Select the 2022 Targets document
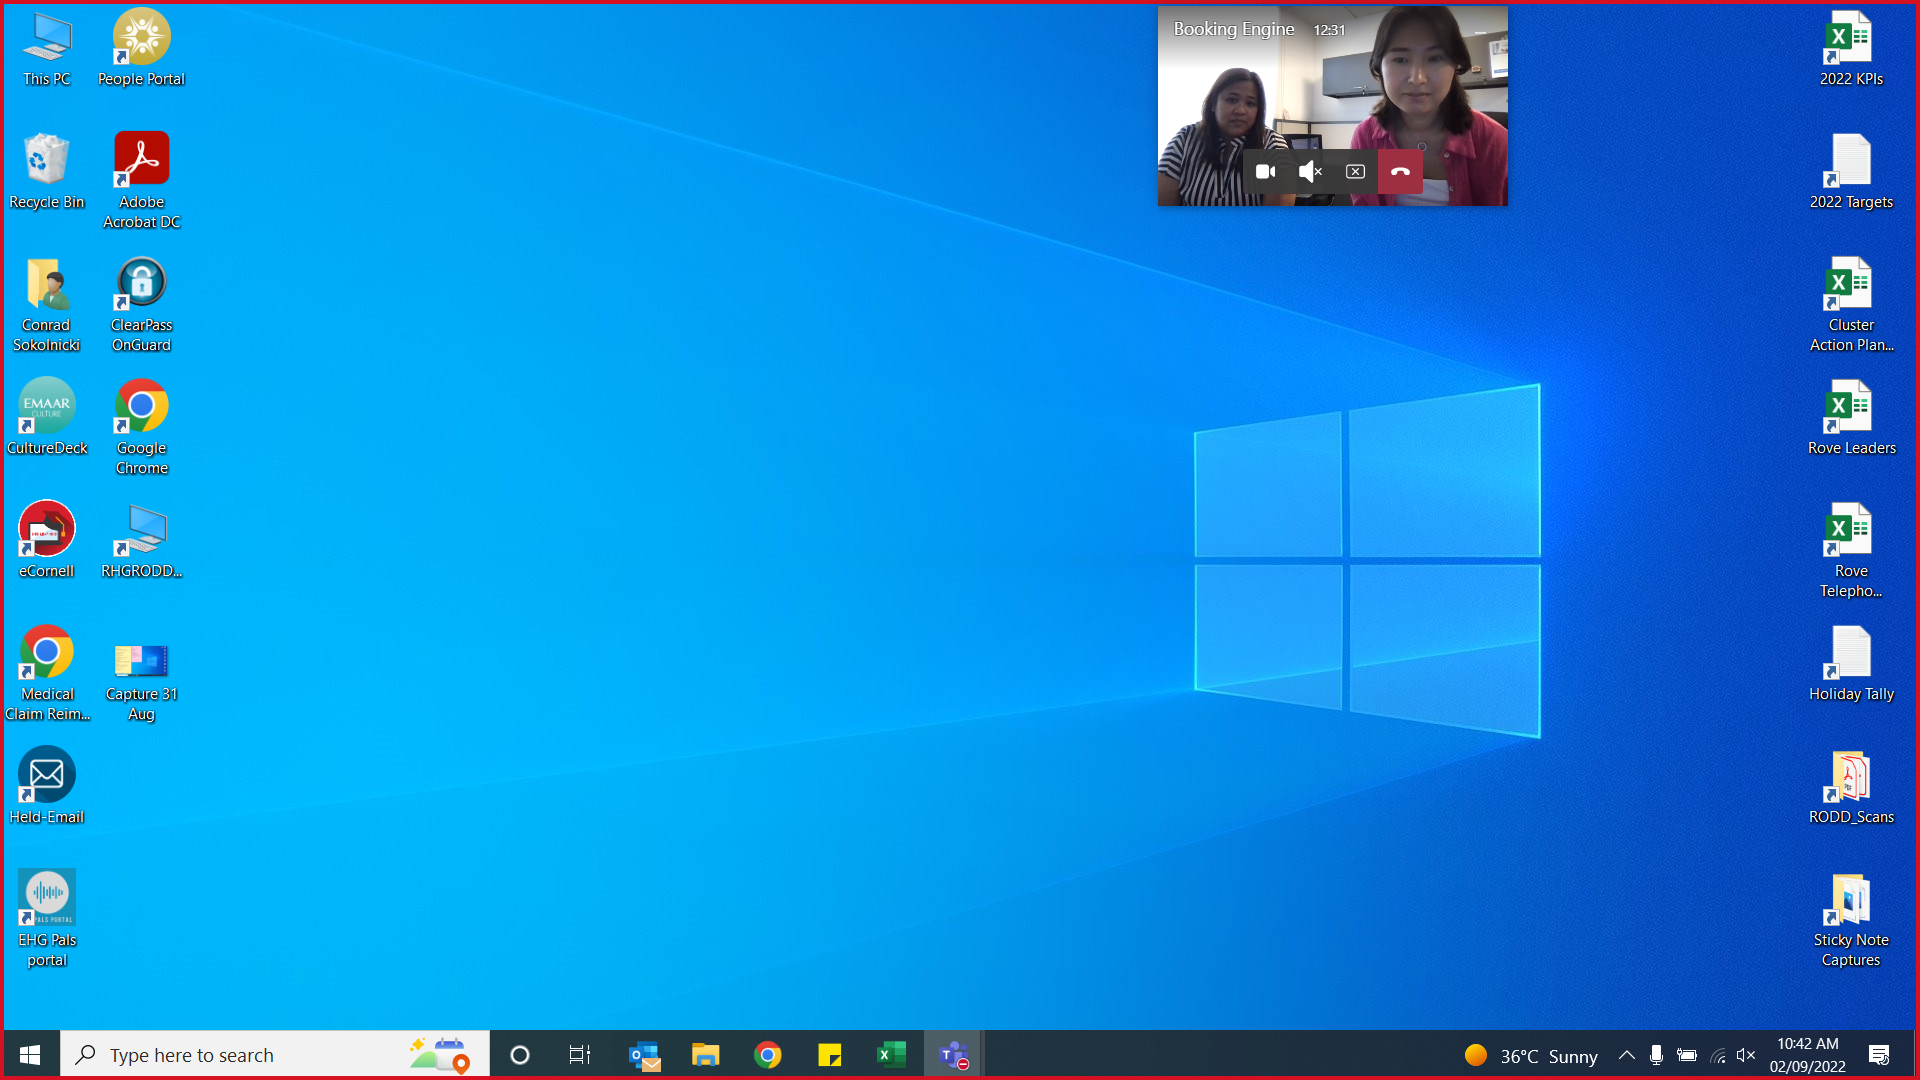1920x1080 pixels. (1850, 171)
